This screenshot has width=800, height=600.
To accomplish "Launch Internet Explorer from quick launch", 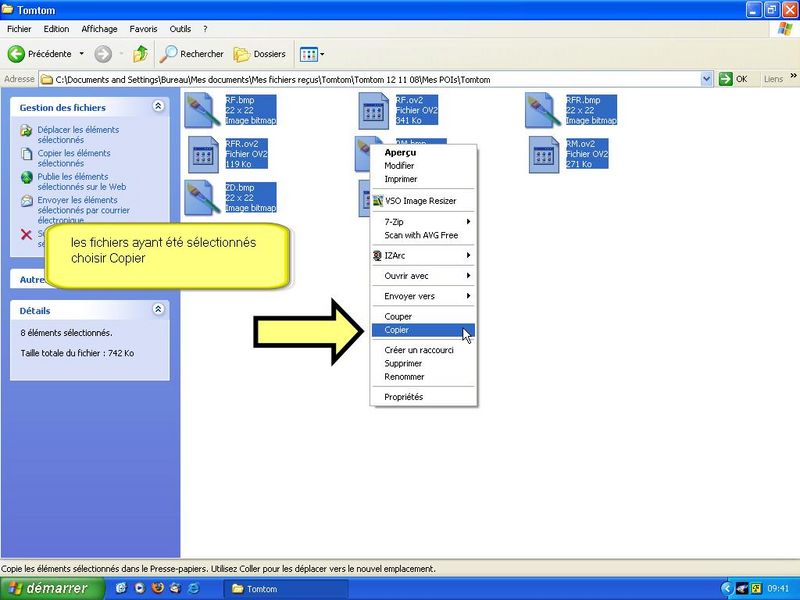I will click(194, 588).
